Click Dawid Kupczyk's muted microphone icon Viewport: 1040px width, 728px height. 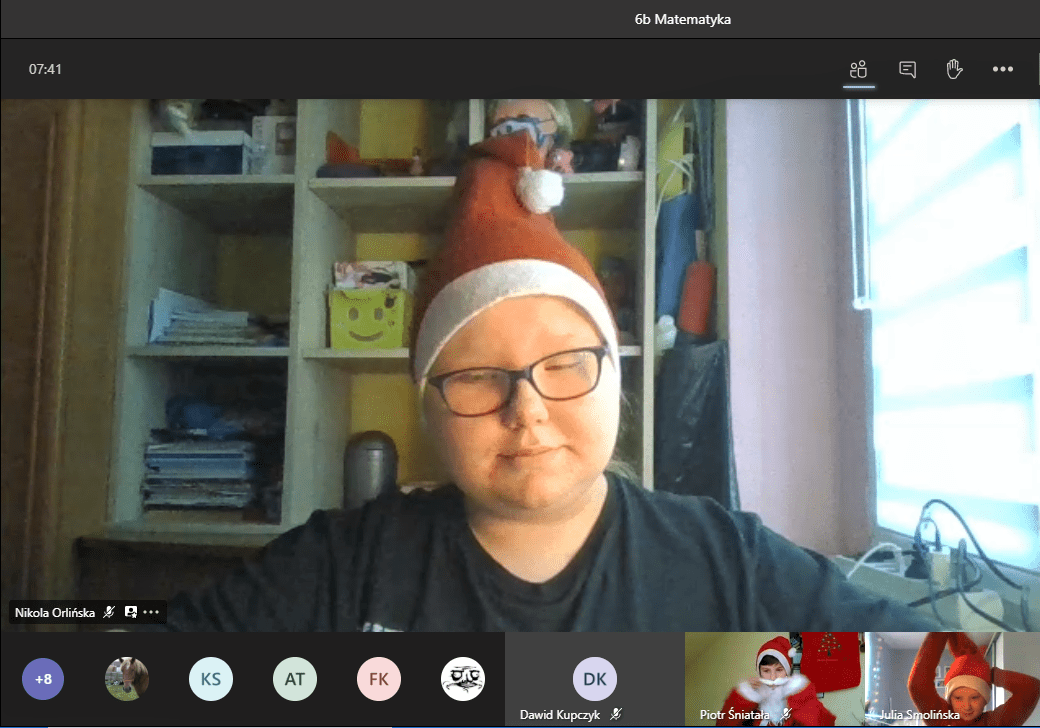pyautogui.click(x=617, y=715)
